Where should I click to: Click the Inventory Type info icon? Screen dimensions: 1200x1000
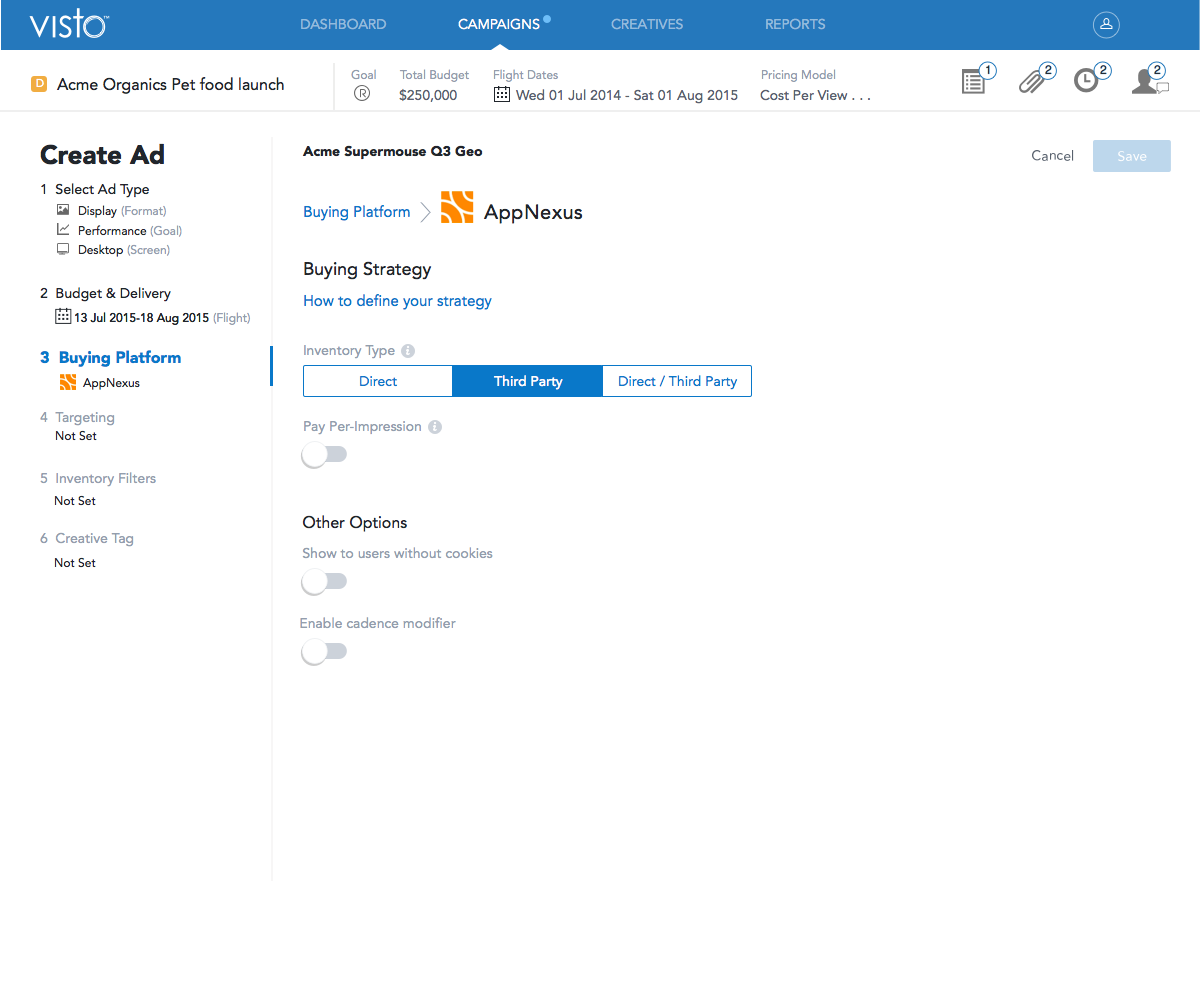[408, 351]
